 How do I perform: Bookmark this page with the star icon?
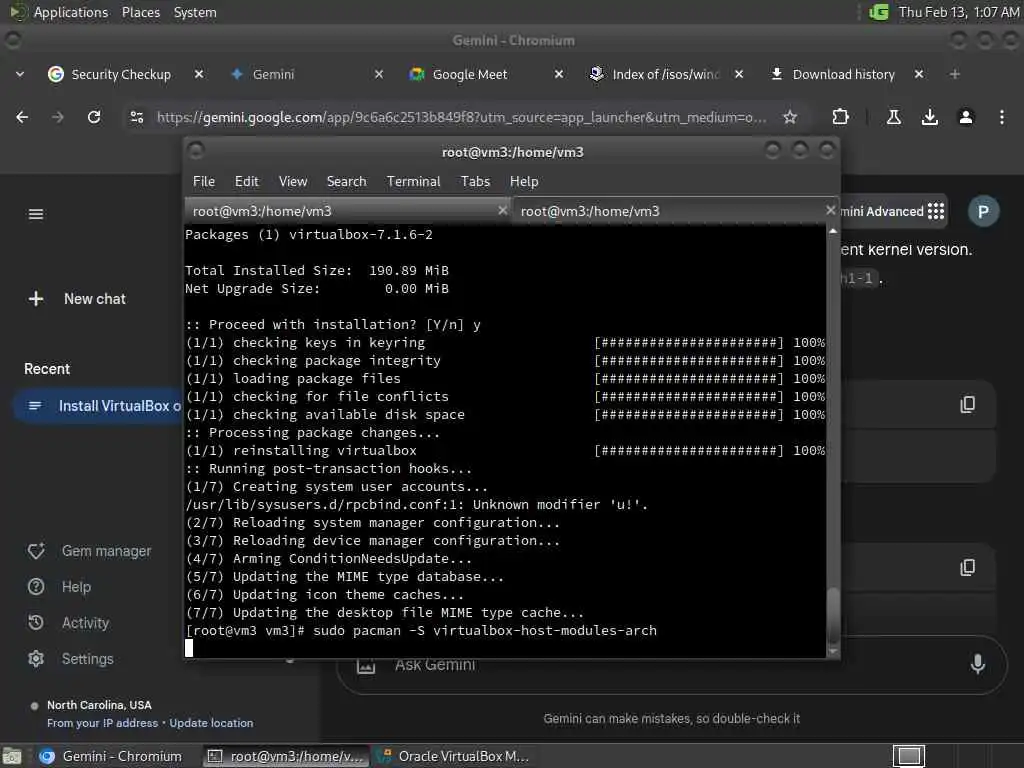click(790, 117)
